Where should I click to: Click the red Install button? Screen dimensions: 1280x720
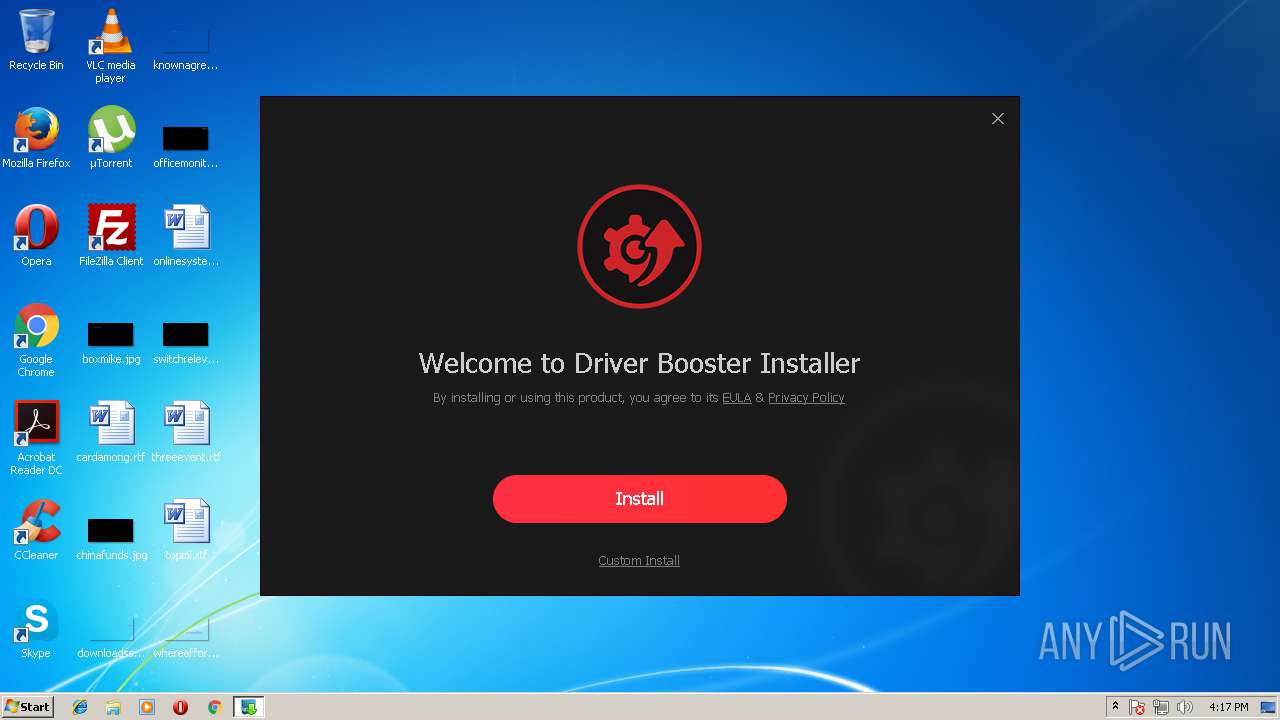pos(639,499)
